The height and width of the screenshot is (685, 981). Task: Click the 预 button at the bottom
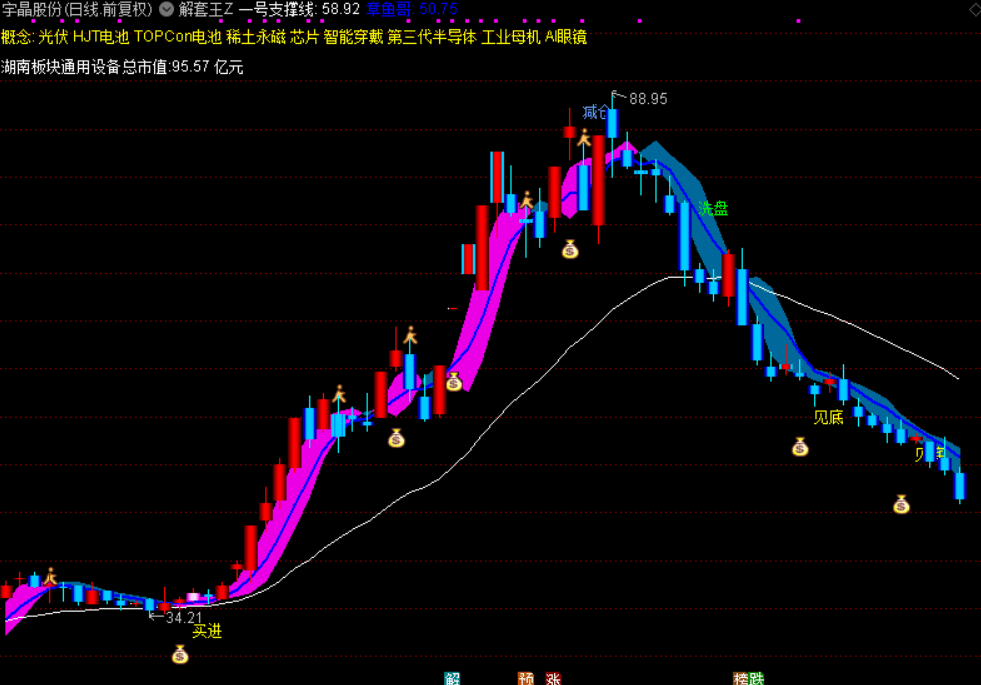tap(524, 678)
